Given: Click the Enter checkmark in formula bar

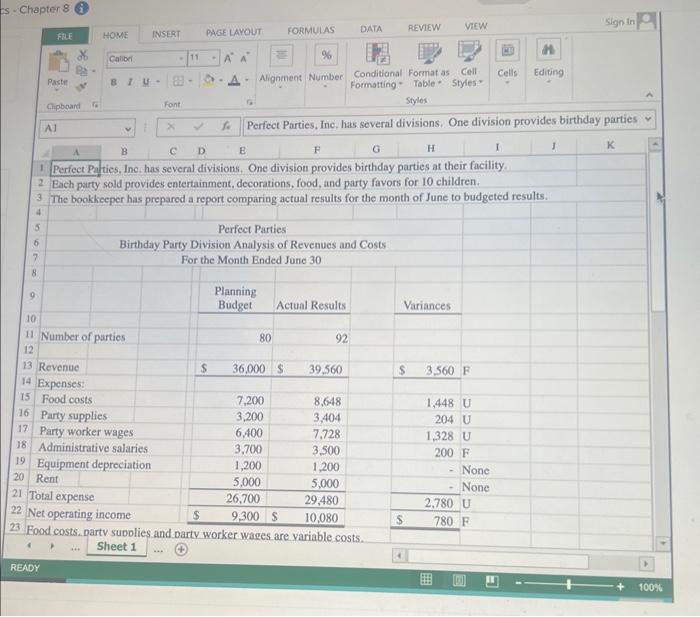Looking at the screenshot, I should 198,127.
